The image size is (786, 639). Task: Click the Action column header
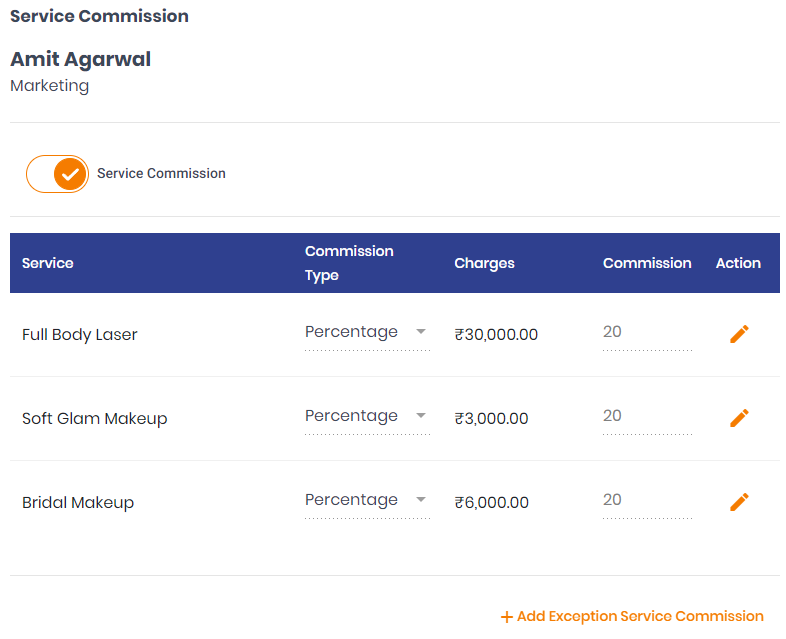(738, 263)
